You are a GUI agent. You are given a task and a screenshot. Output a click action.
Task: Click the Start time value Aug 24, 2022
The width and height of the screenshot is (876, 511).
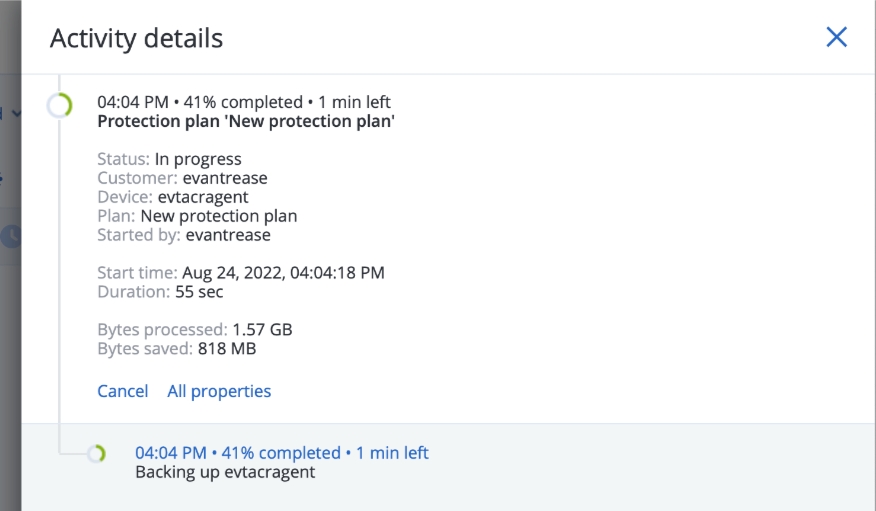[283, 273]
